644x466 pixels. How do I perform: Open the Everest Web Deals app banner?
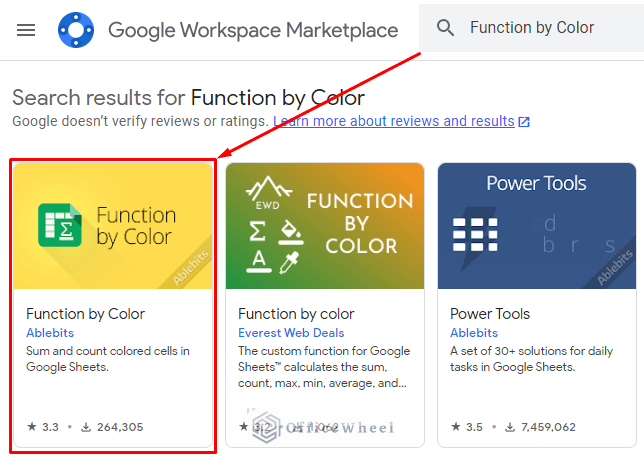coord(325,226)
